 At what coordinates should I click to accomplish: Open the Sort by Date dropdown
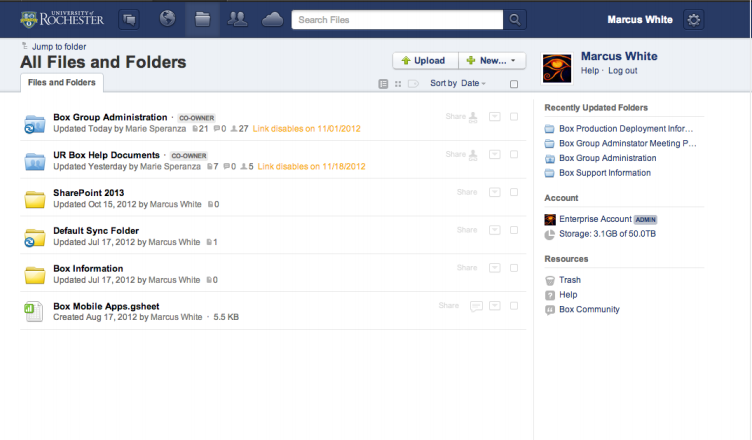(x=458, y=83)
